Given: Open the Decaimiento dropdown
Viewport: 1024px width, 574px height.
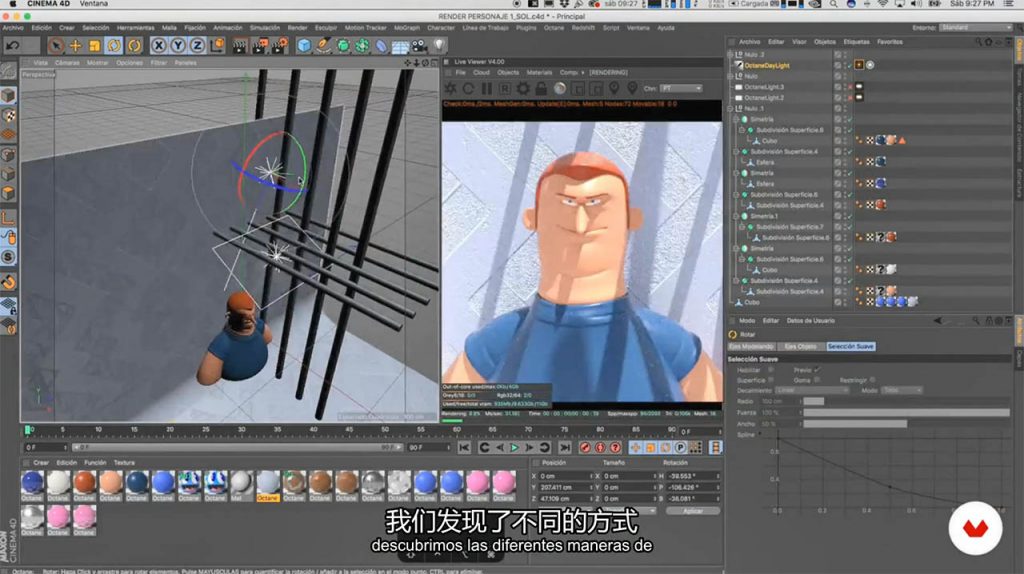Looking at the screenshot, I should (812, 390).
